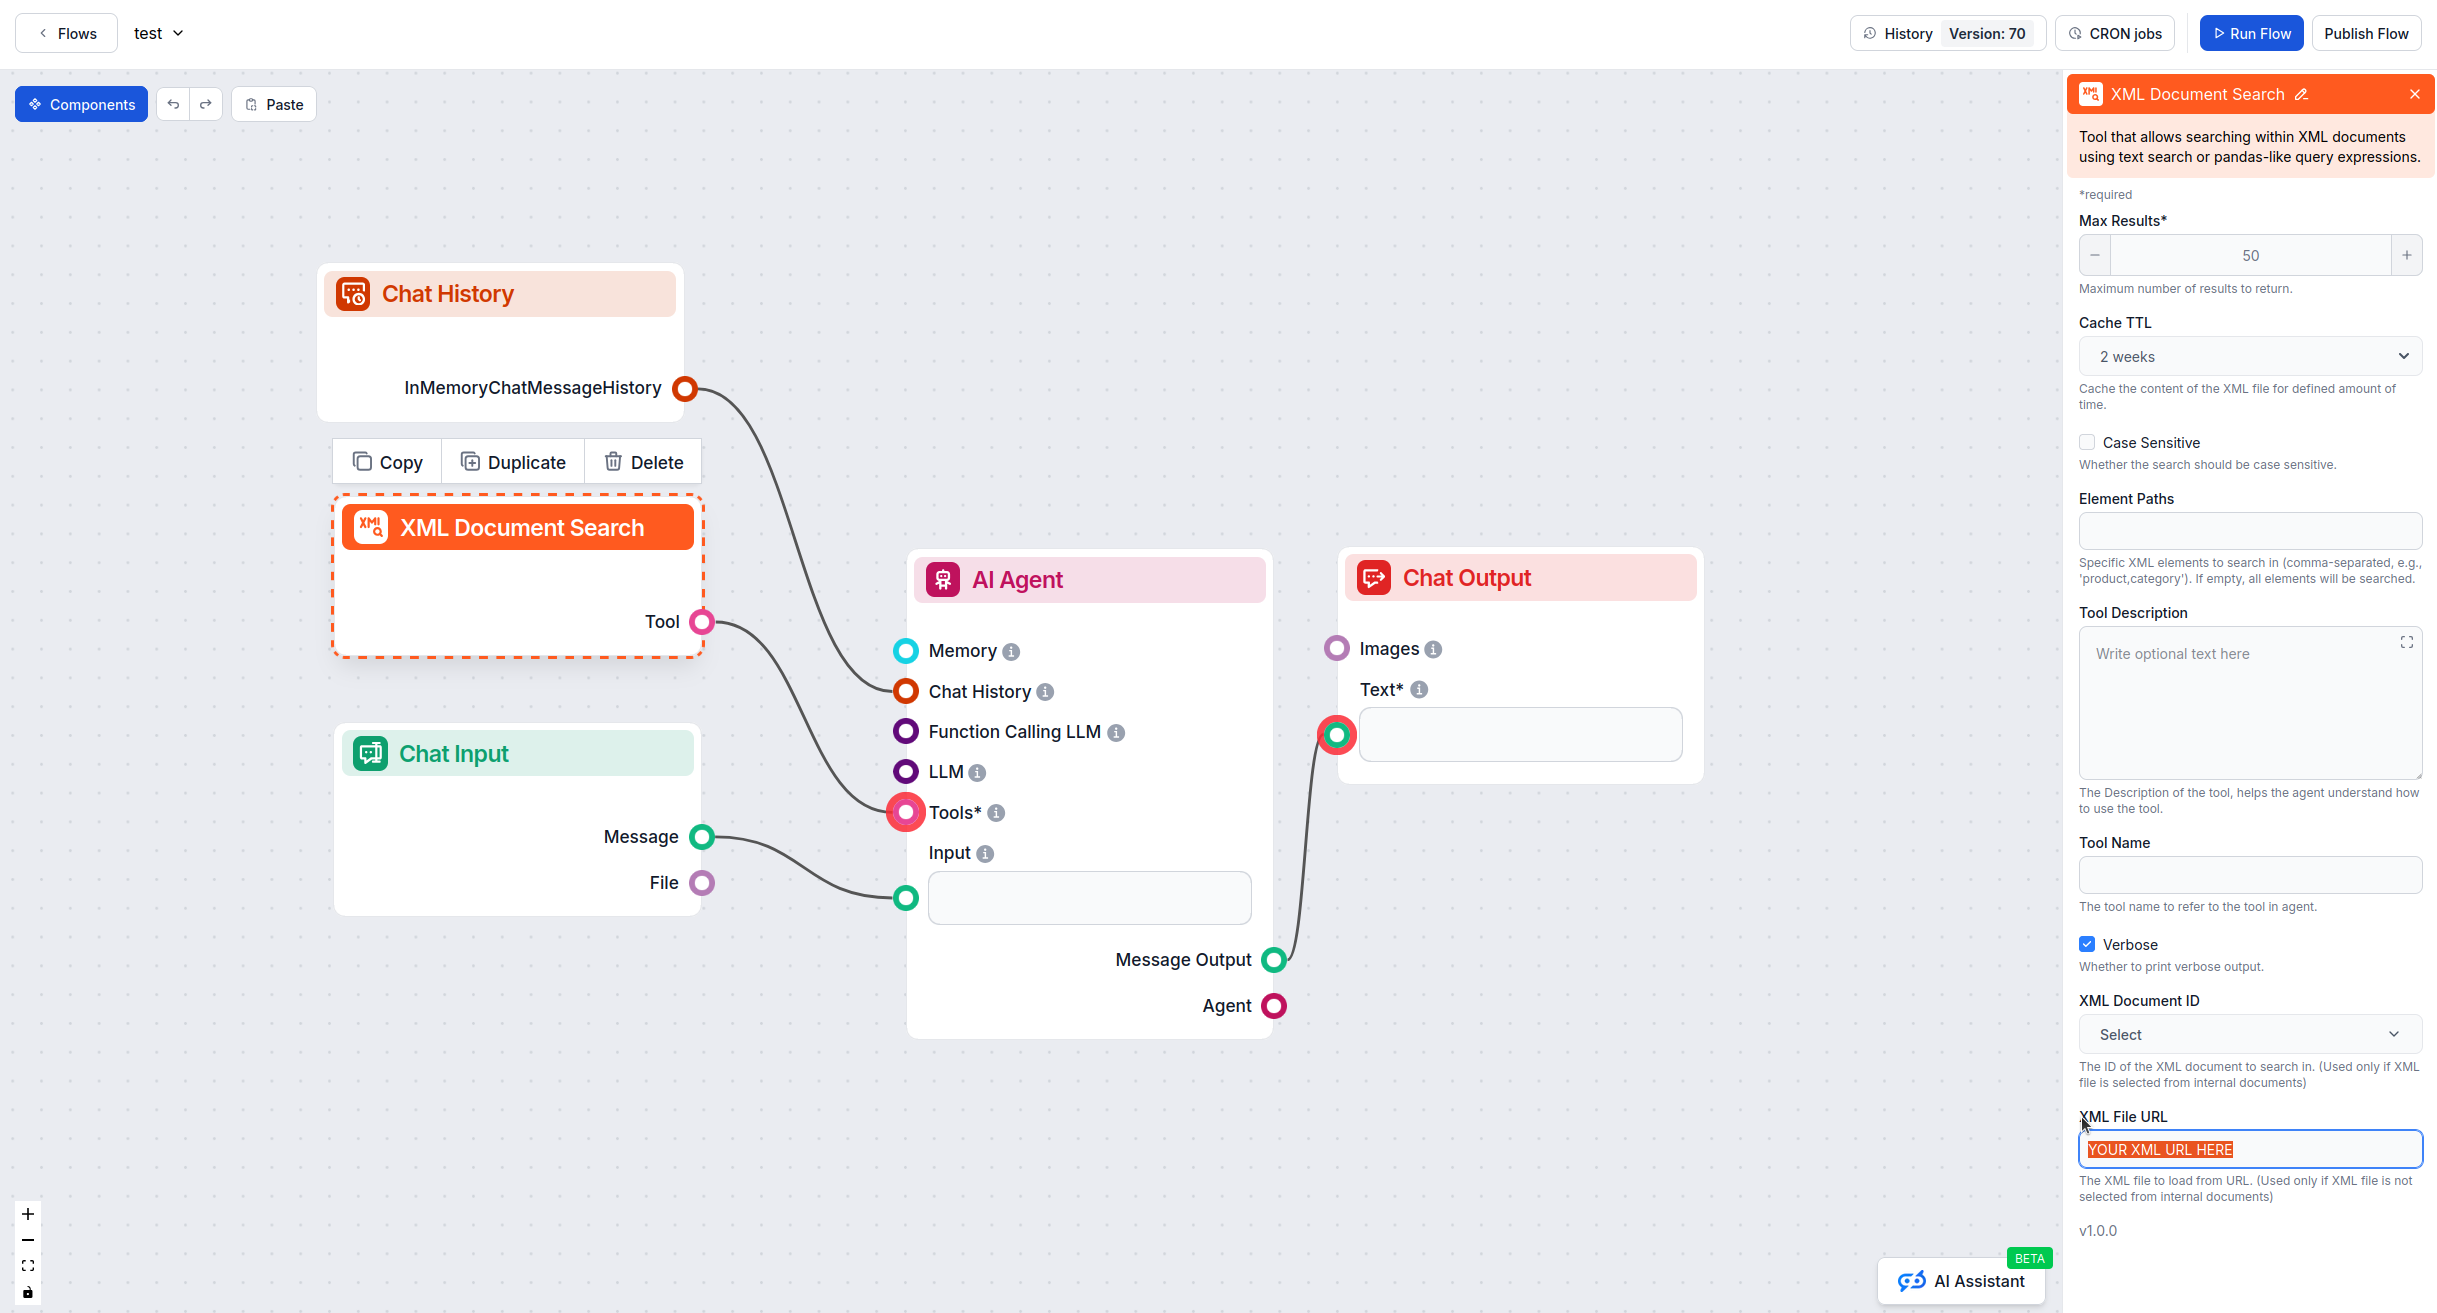Open the Cache TTL dropdown

(2249, 357)
